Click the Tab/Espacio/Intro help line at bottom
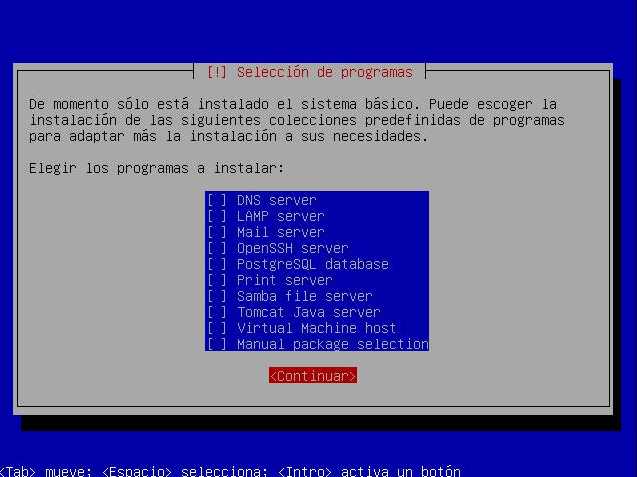Screen dimensions: 637x477 pos(230,471)
